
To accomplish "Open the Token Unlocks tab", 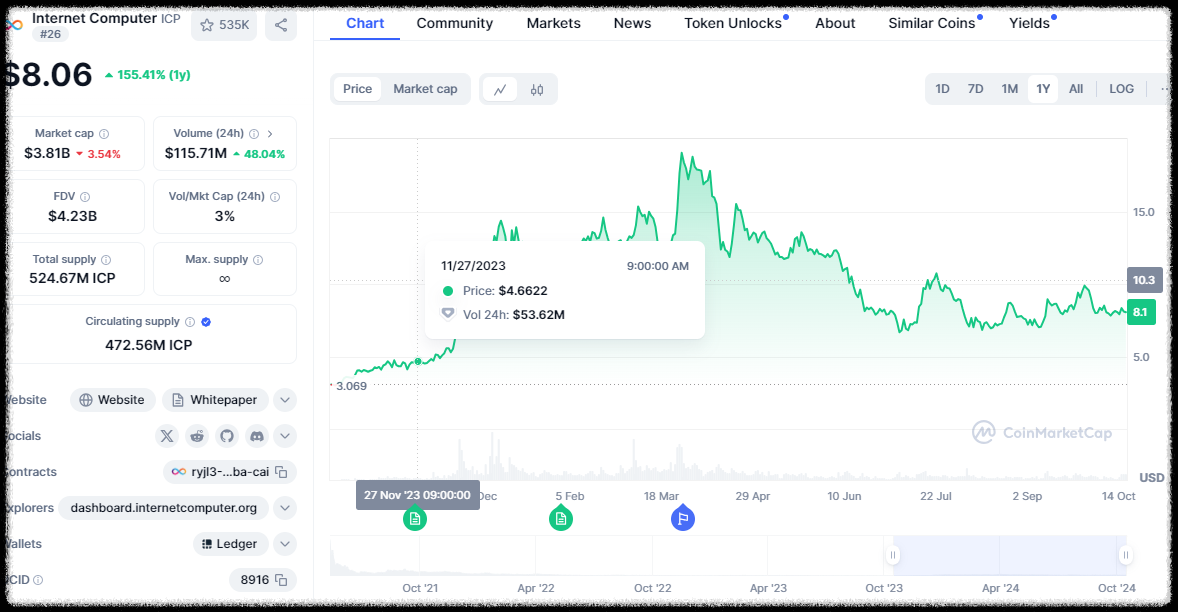I will click(x=733, y=23).
